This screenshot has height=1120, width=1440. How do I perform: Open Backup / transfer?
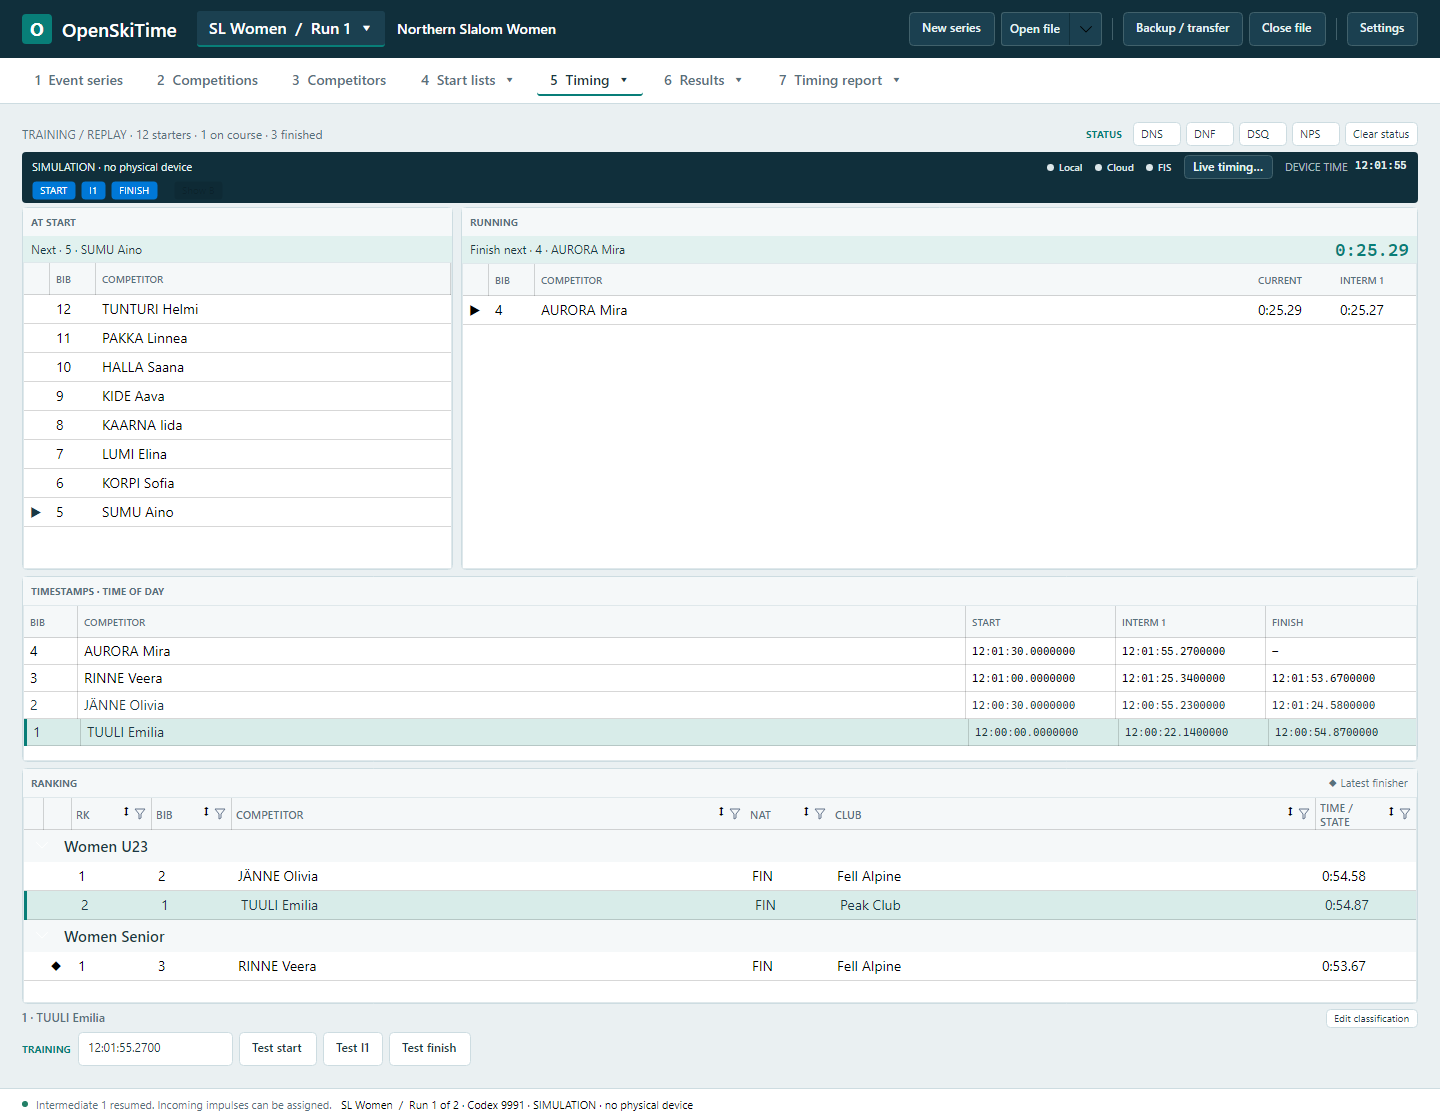click(x=1183, y=29)
